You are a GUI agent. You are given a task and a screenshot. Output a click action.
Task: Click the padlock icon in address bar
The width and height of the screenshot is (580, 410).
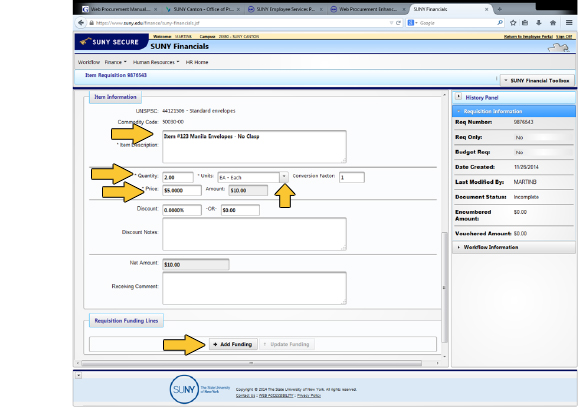[x=91, y=23]
